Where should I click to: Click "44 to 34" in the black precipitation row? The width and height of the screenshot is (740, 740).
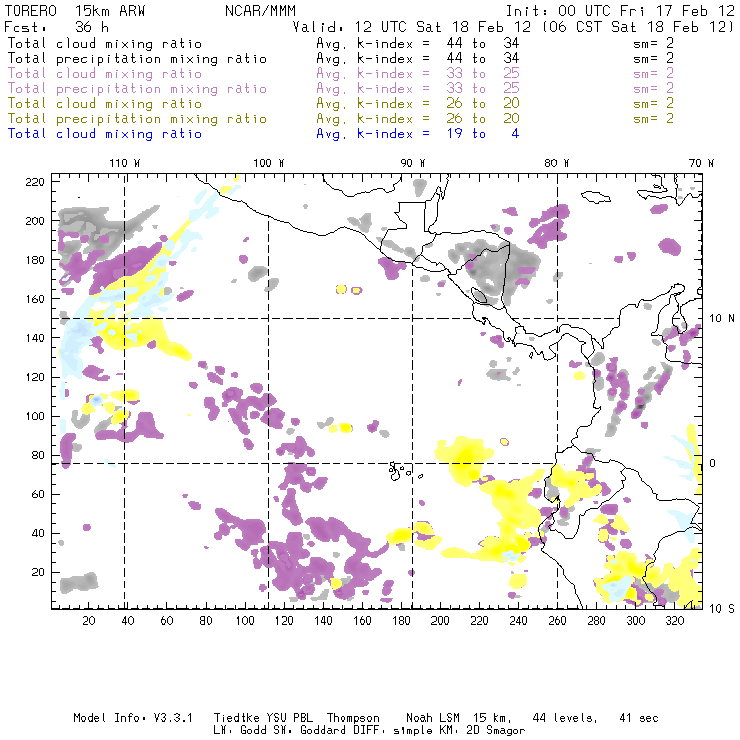click(483, 59)
